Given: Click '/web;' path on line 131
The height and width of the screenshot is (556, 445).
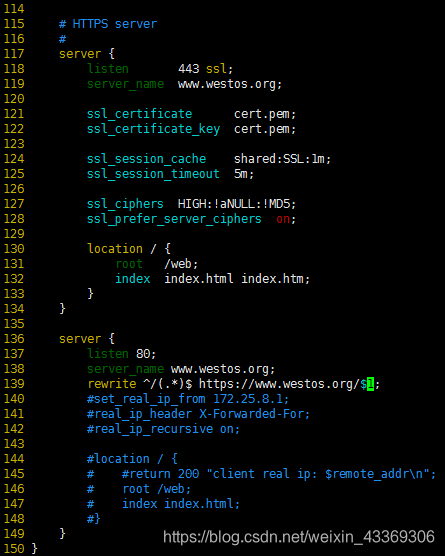Looking at the screenshot, I should click(181, 264).
